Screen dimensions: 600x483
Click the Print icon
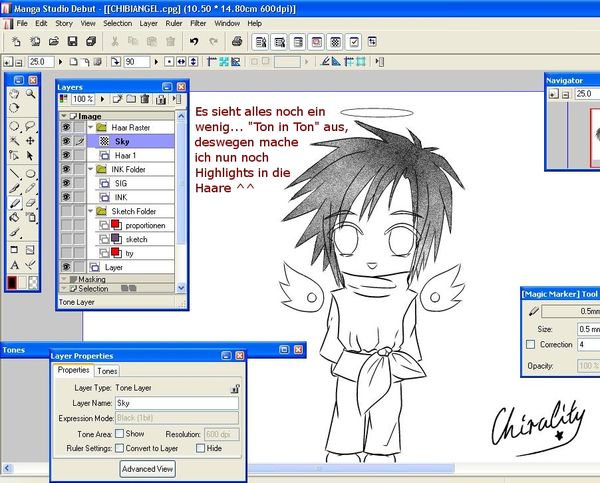(237, 41)
